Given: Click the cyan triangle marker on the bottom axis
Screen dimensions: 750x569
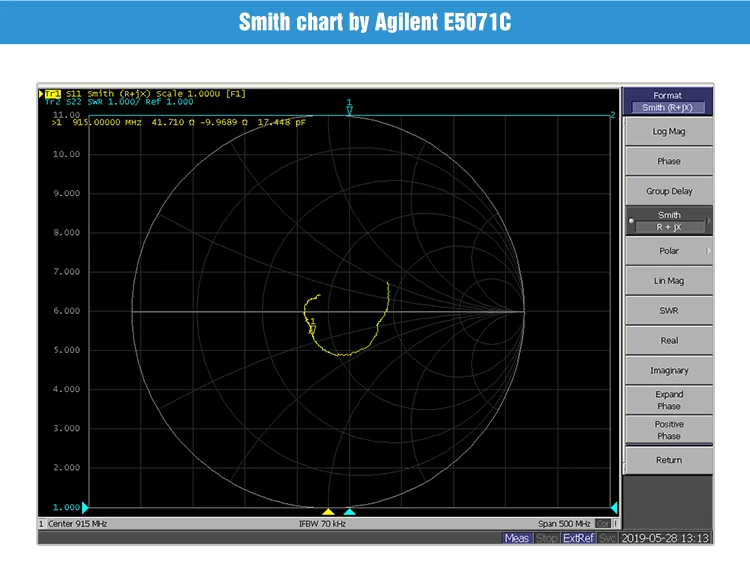Looking at the screenshot, I should (x=349, y=511).
